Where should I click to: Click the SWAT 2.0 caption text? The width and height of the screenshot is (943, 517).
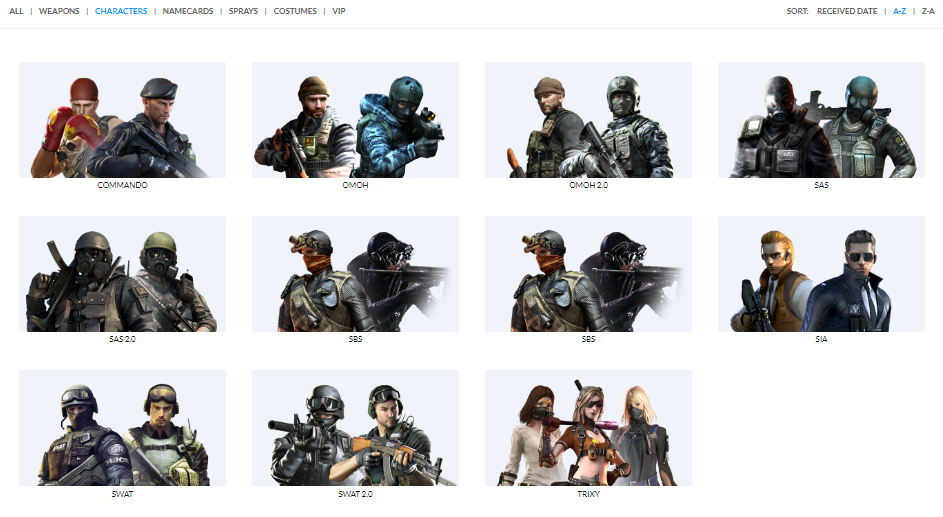click(355, 494)
